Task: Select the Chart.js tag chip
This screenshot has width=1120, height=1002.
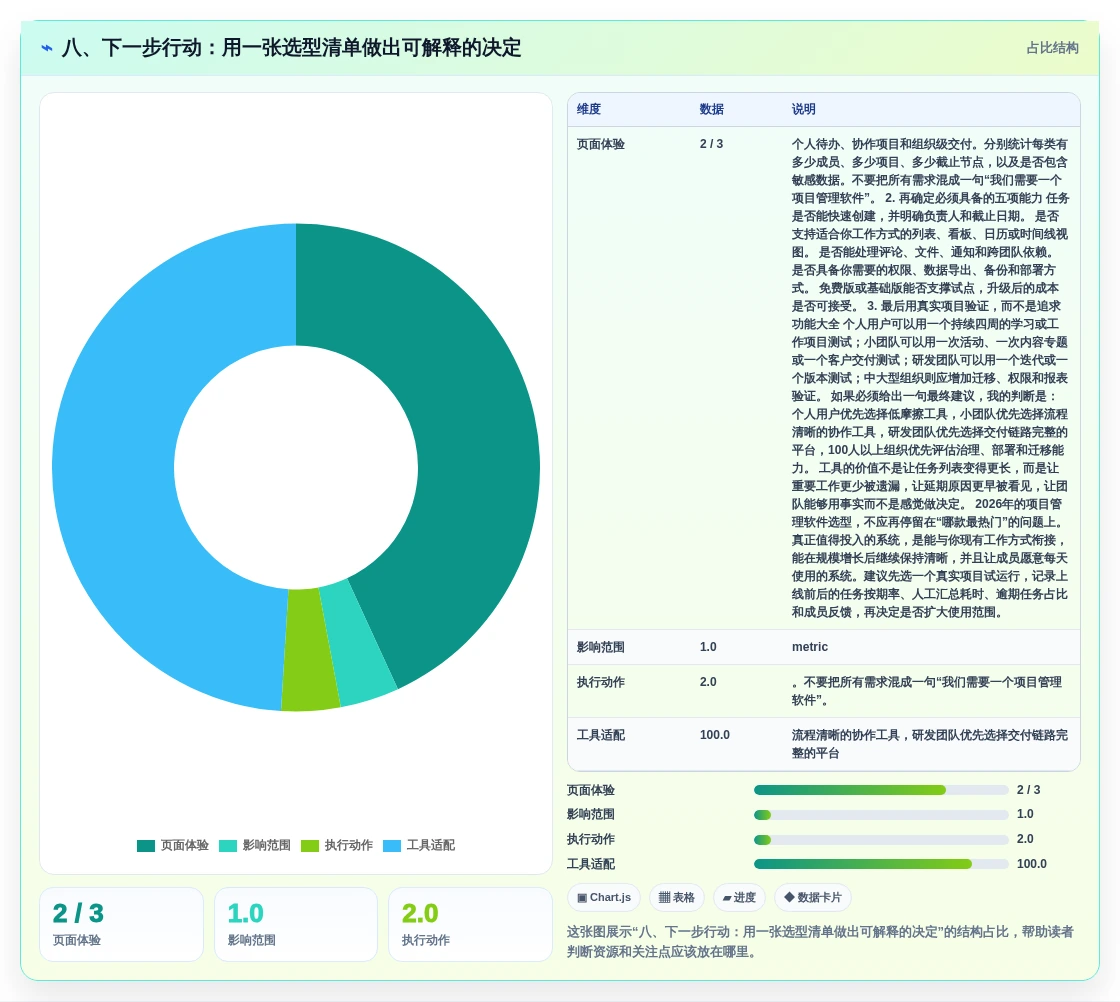Action: click(x=604, y=898)
